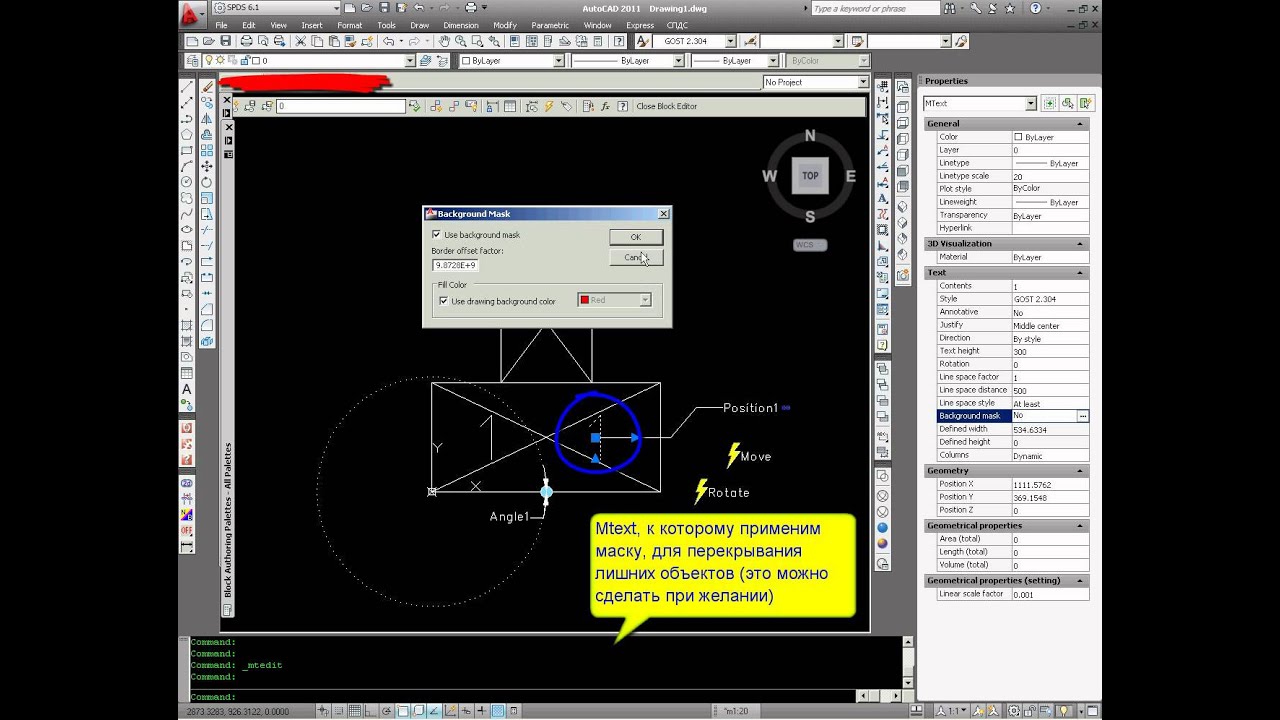Open the Express menu
Image resolution: width=1280 pixels, height=720 pixels.
pos(640,25)
